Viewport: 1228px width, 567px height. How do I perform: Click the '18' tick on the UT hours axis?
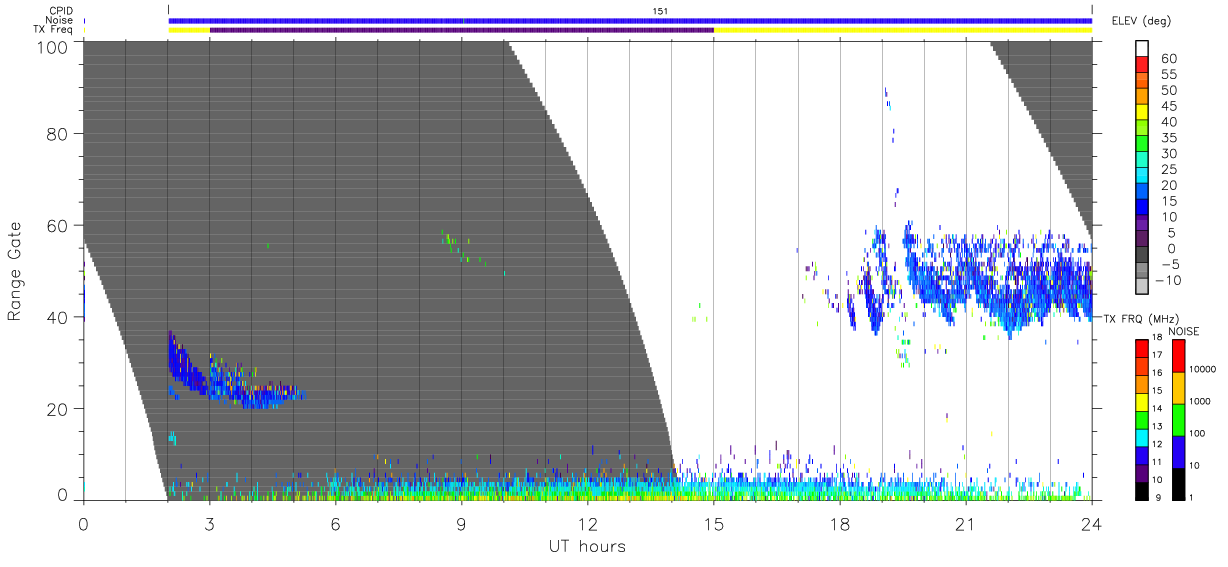(840, 523)
